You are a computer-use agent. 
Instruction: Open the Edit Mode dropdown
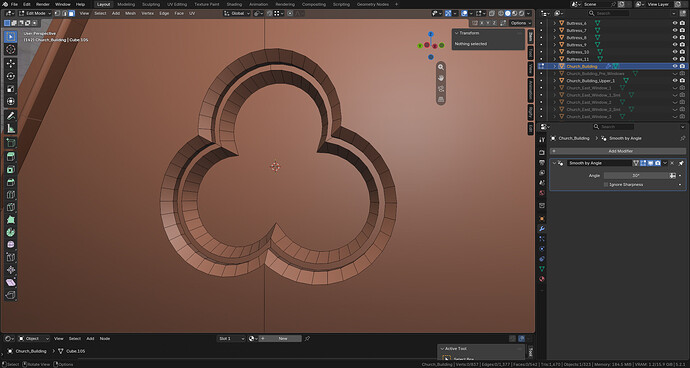(35, 13)
